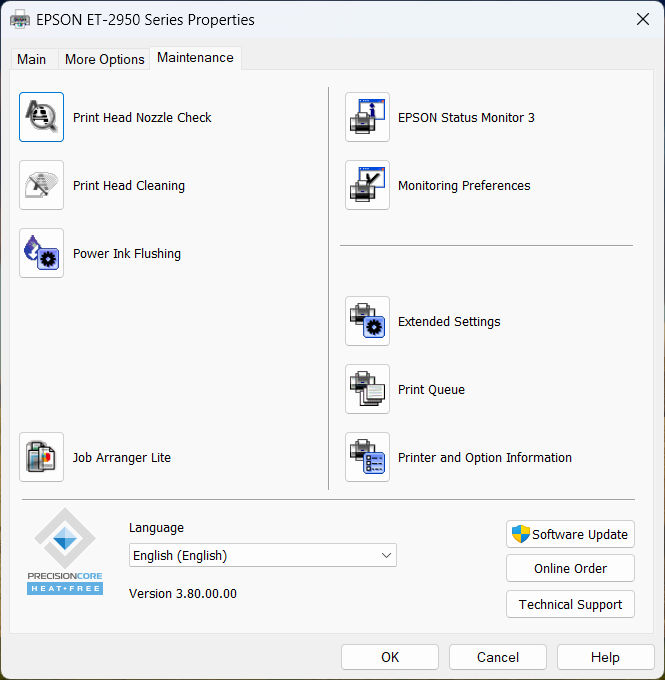Open Extended Settings icon
The width and height of the screenshot is (665, 680).
point(367,322)
